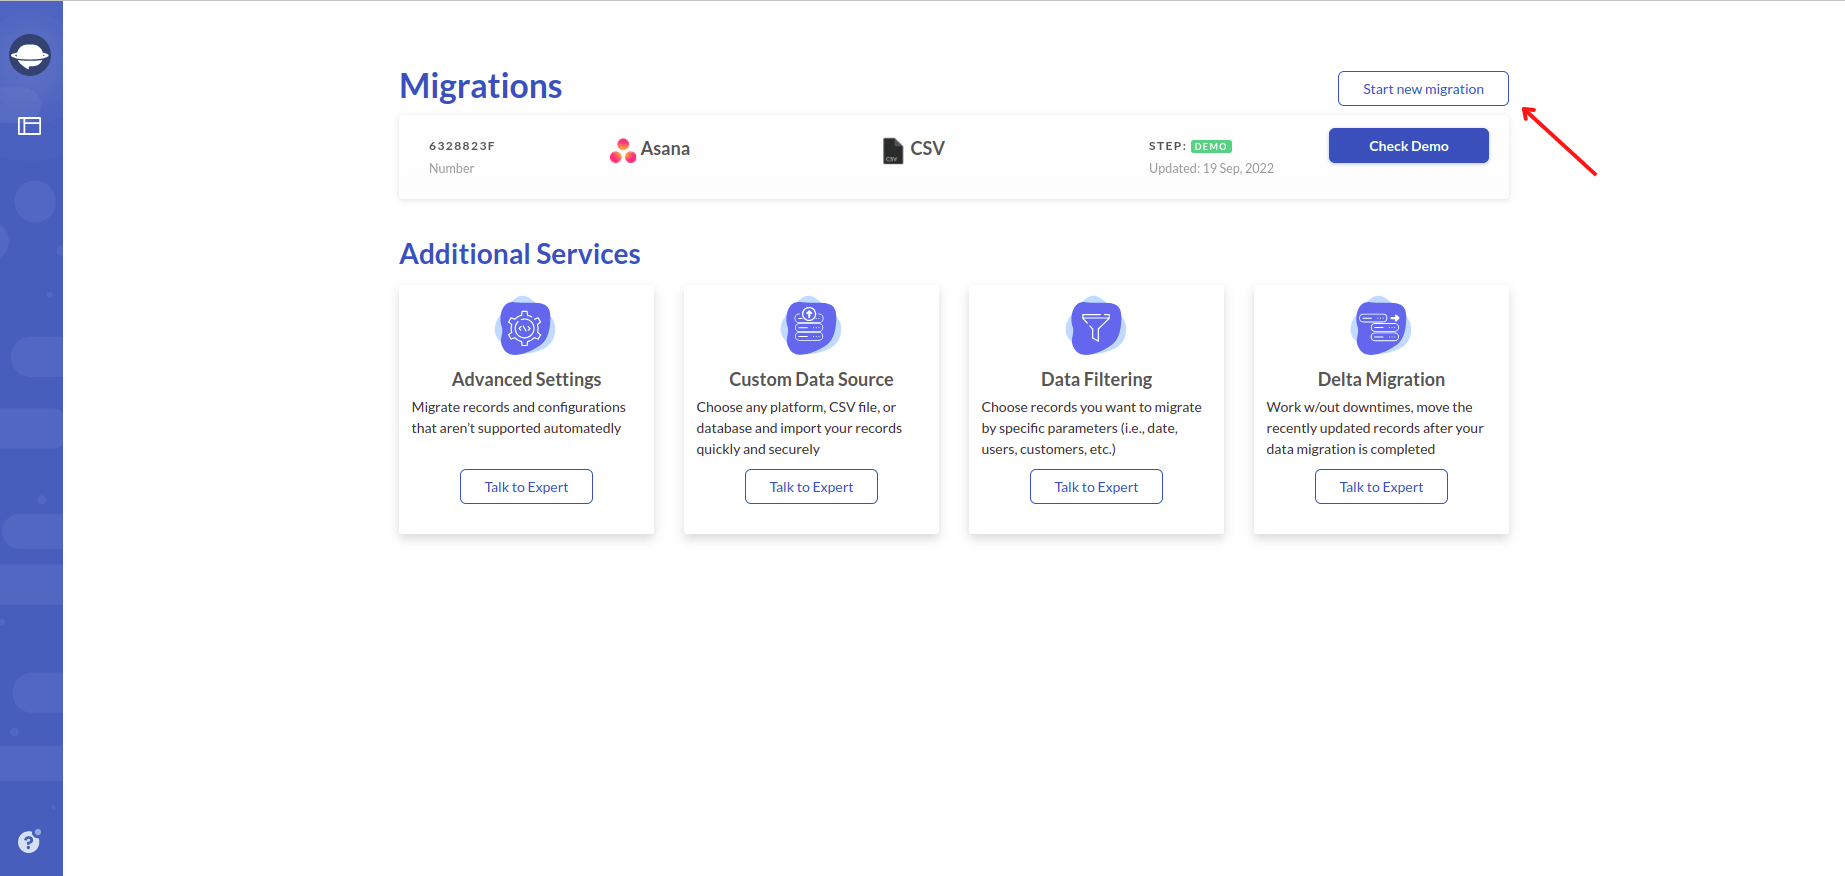Viewport: 1845px width, 876px height.
Task: Click the CSV file icon
Action: (x=893, y=151)
